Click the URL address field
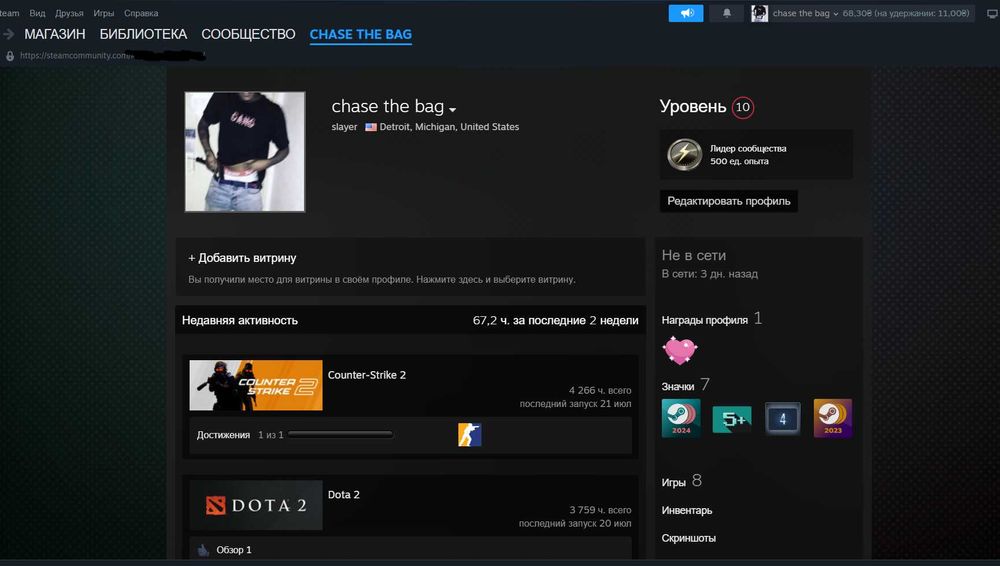This screenshot has height=566, width=1000. pyautogui.click(x=112, y=56)
